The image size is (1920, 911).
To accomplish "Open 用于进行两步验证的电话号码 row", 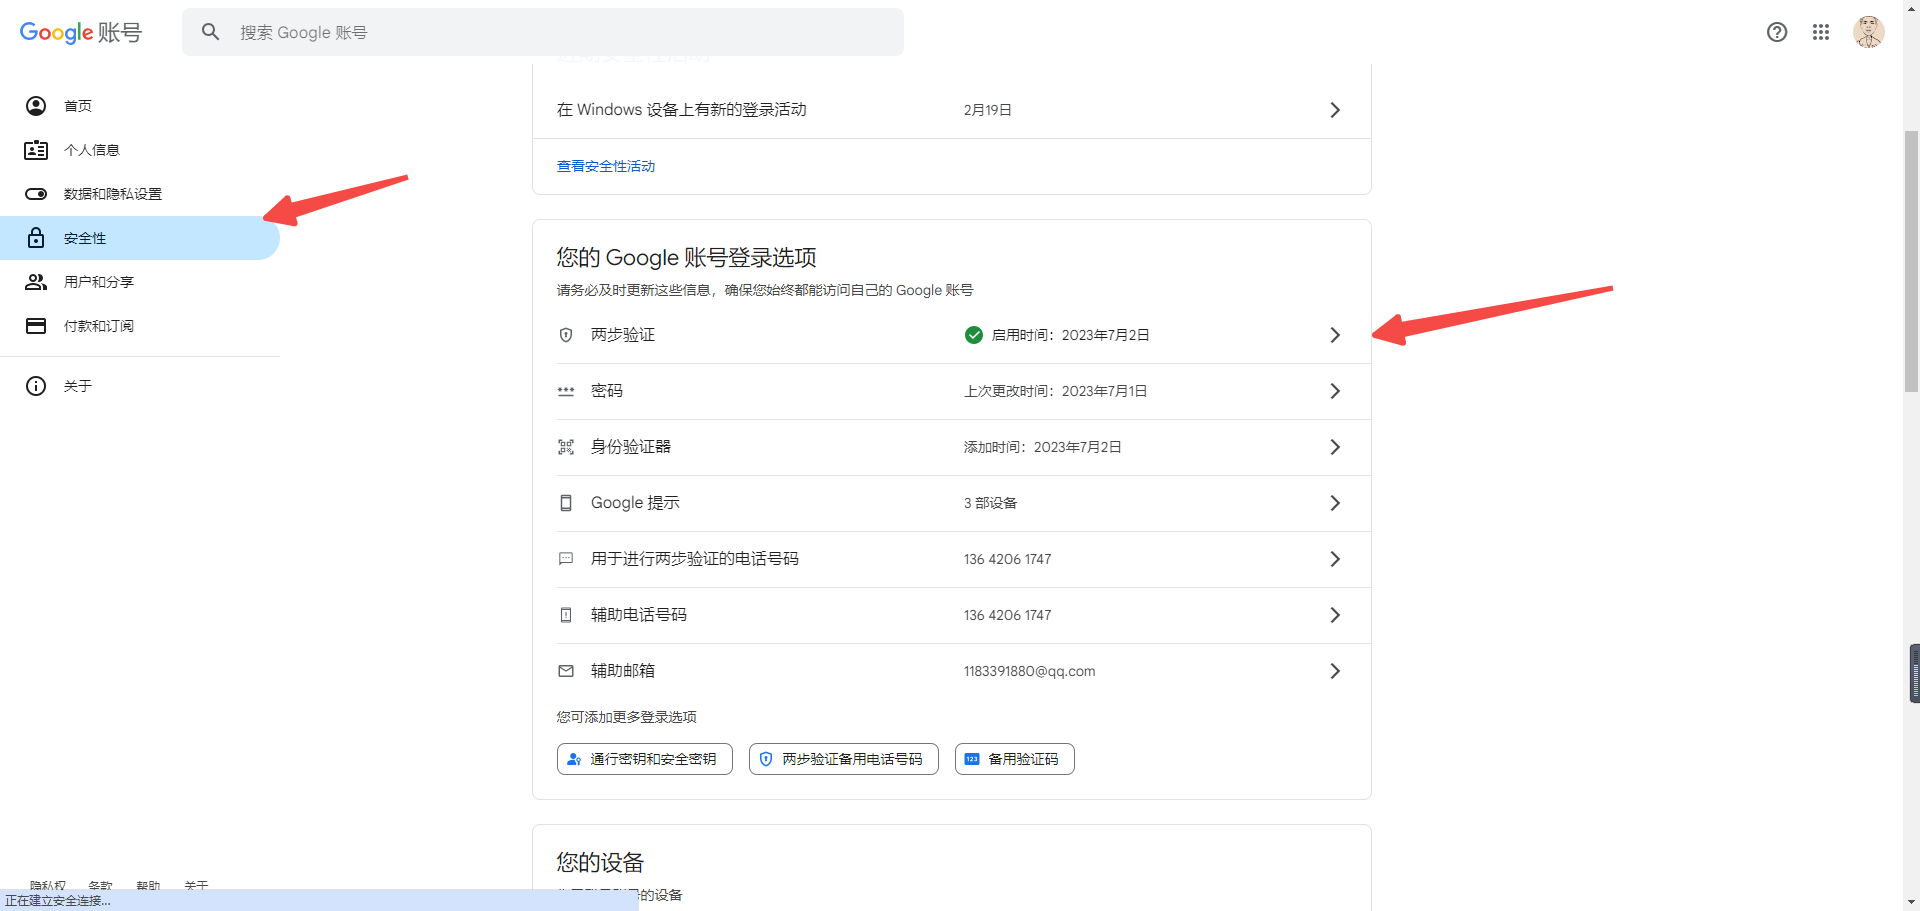I will [951, 559].
